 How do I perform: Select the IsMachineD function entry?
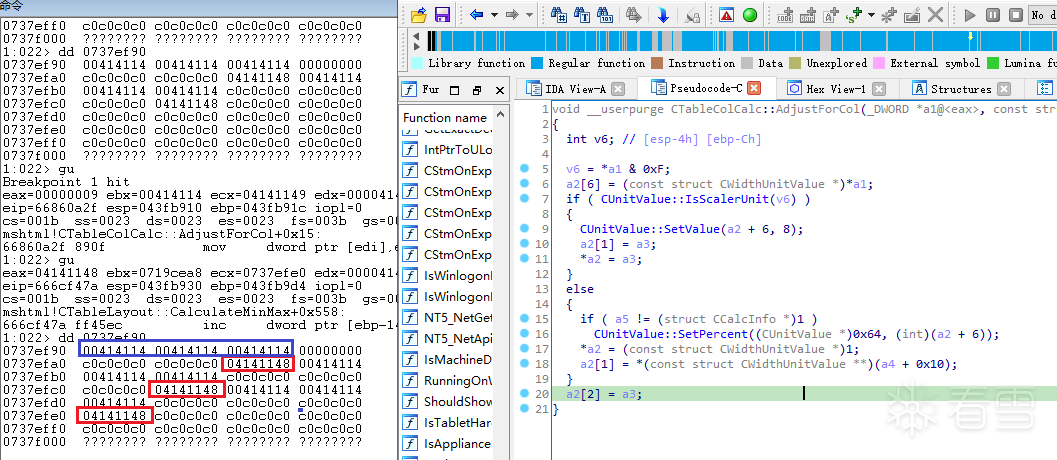[447, 360]
